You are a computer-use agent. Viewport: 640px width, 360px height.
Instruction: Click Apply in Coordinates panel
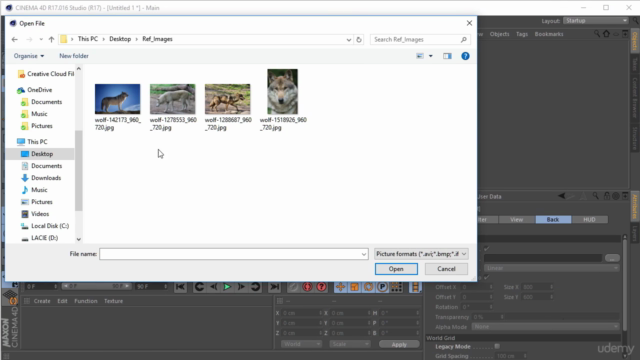coord(399,344)
